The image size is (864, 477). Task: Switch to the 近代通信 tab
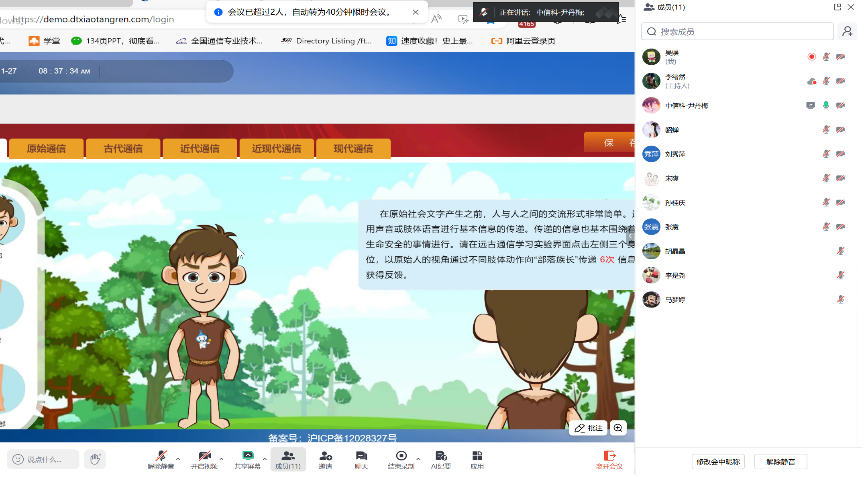(x=200, y=148)
